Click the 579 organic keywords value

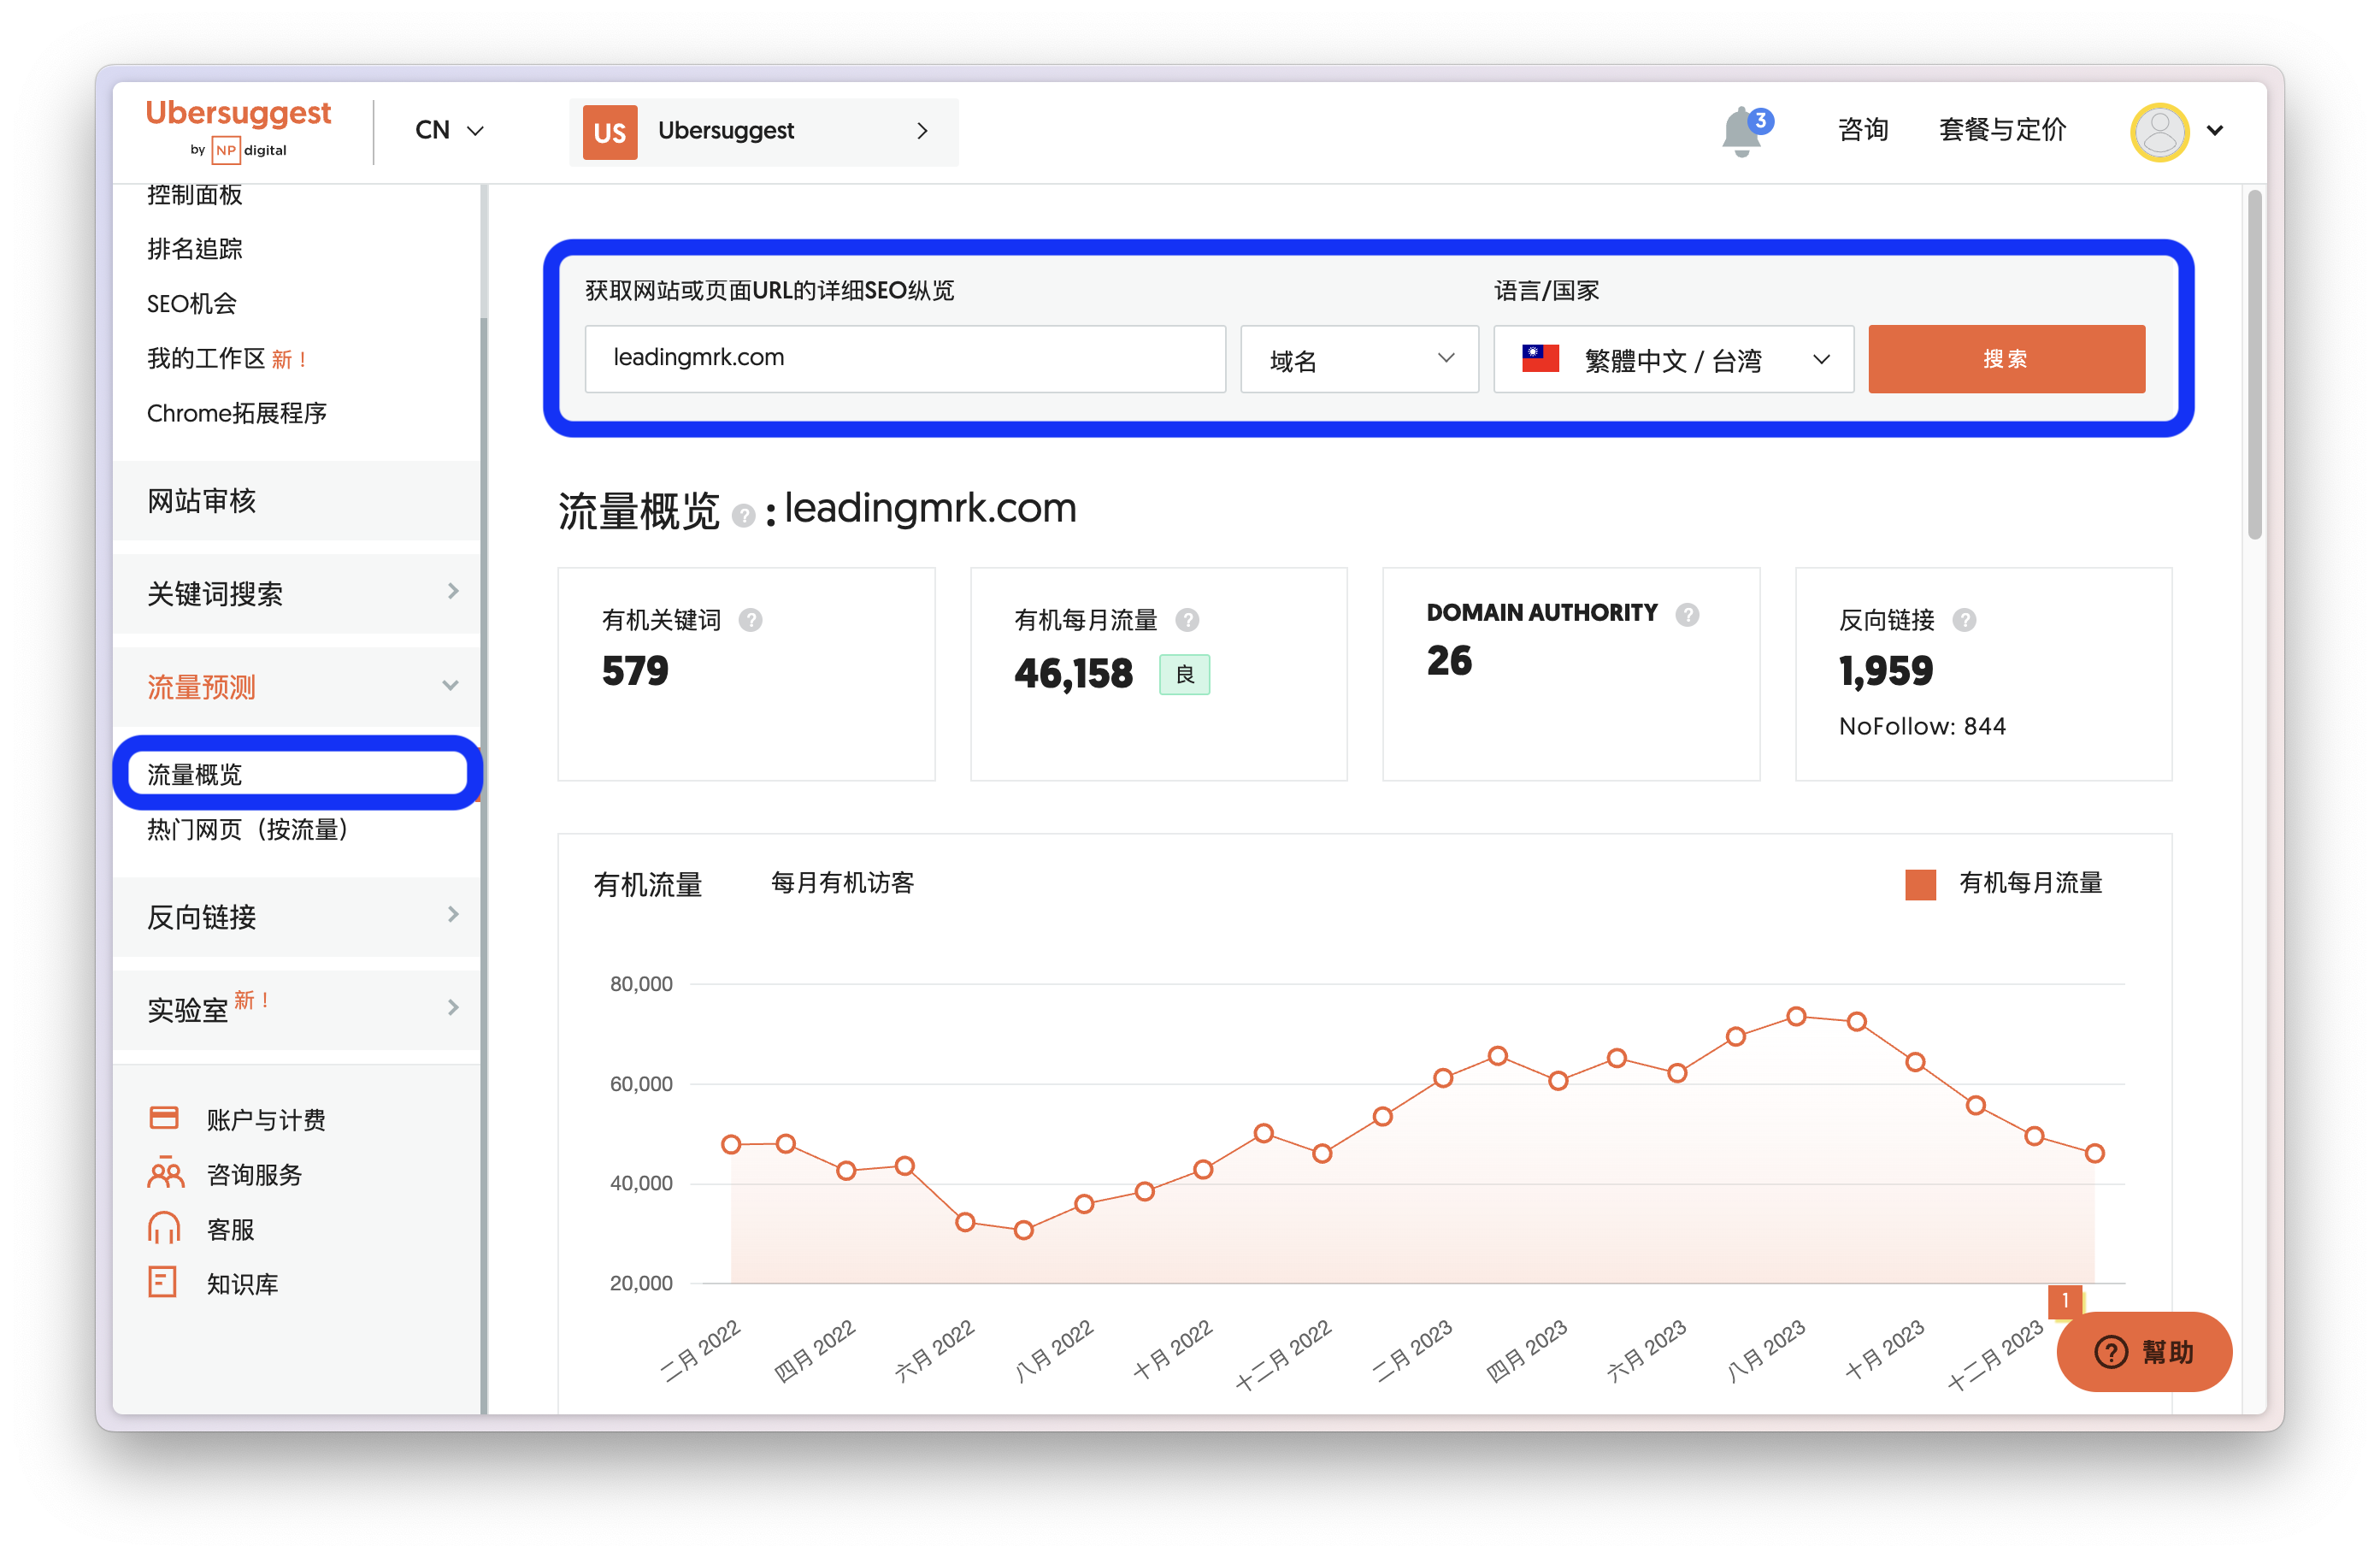[635, 670]
